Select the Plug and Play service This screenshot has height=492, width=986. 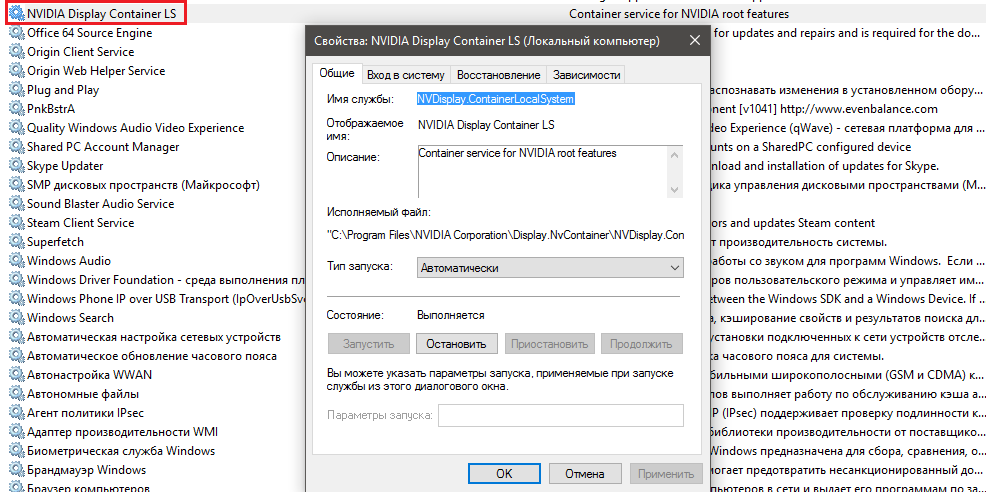tap(63, 90)
